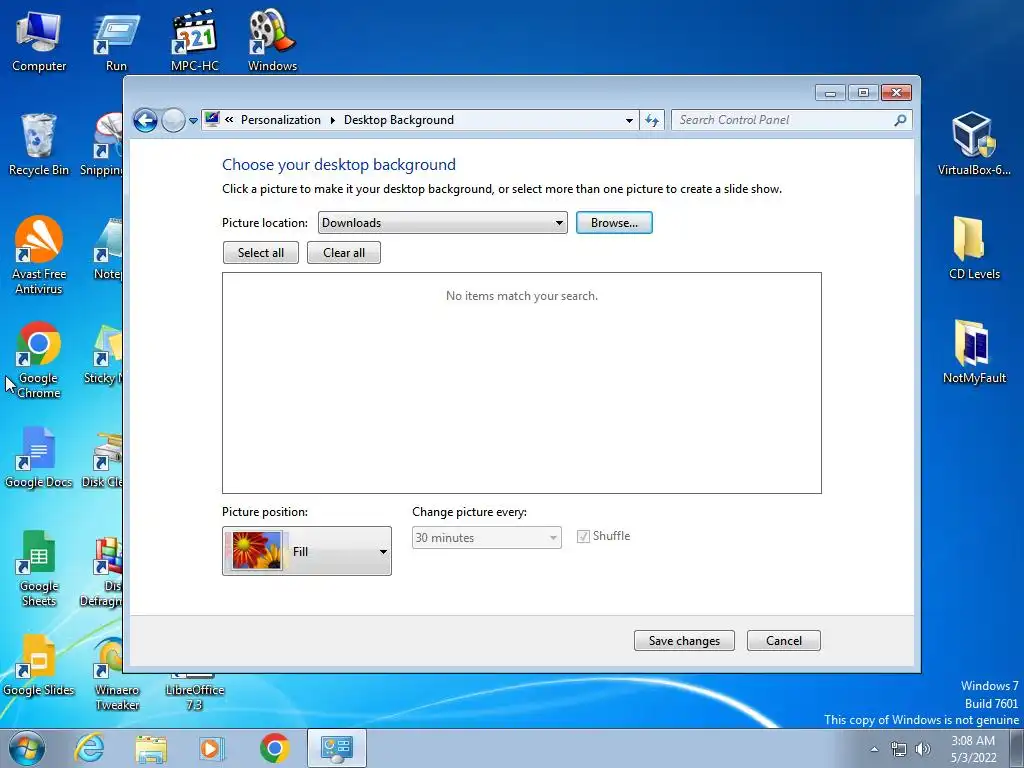Open the Change picture every dropdown
This screenshot has width=1024, height=768.
pyautogui.click(x=487, y=537)
